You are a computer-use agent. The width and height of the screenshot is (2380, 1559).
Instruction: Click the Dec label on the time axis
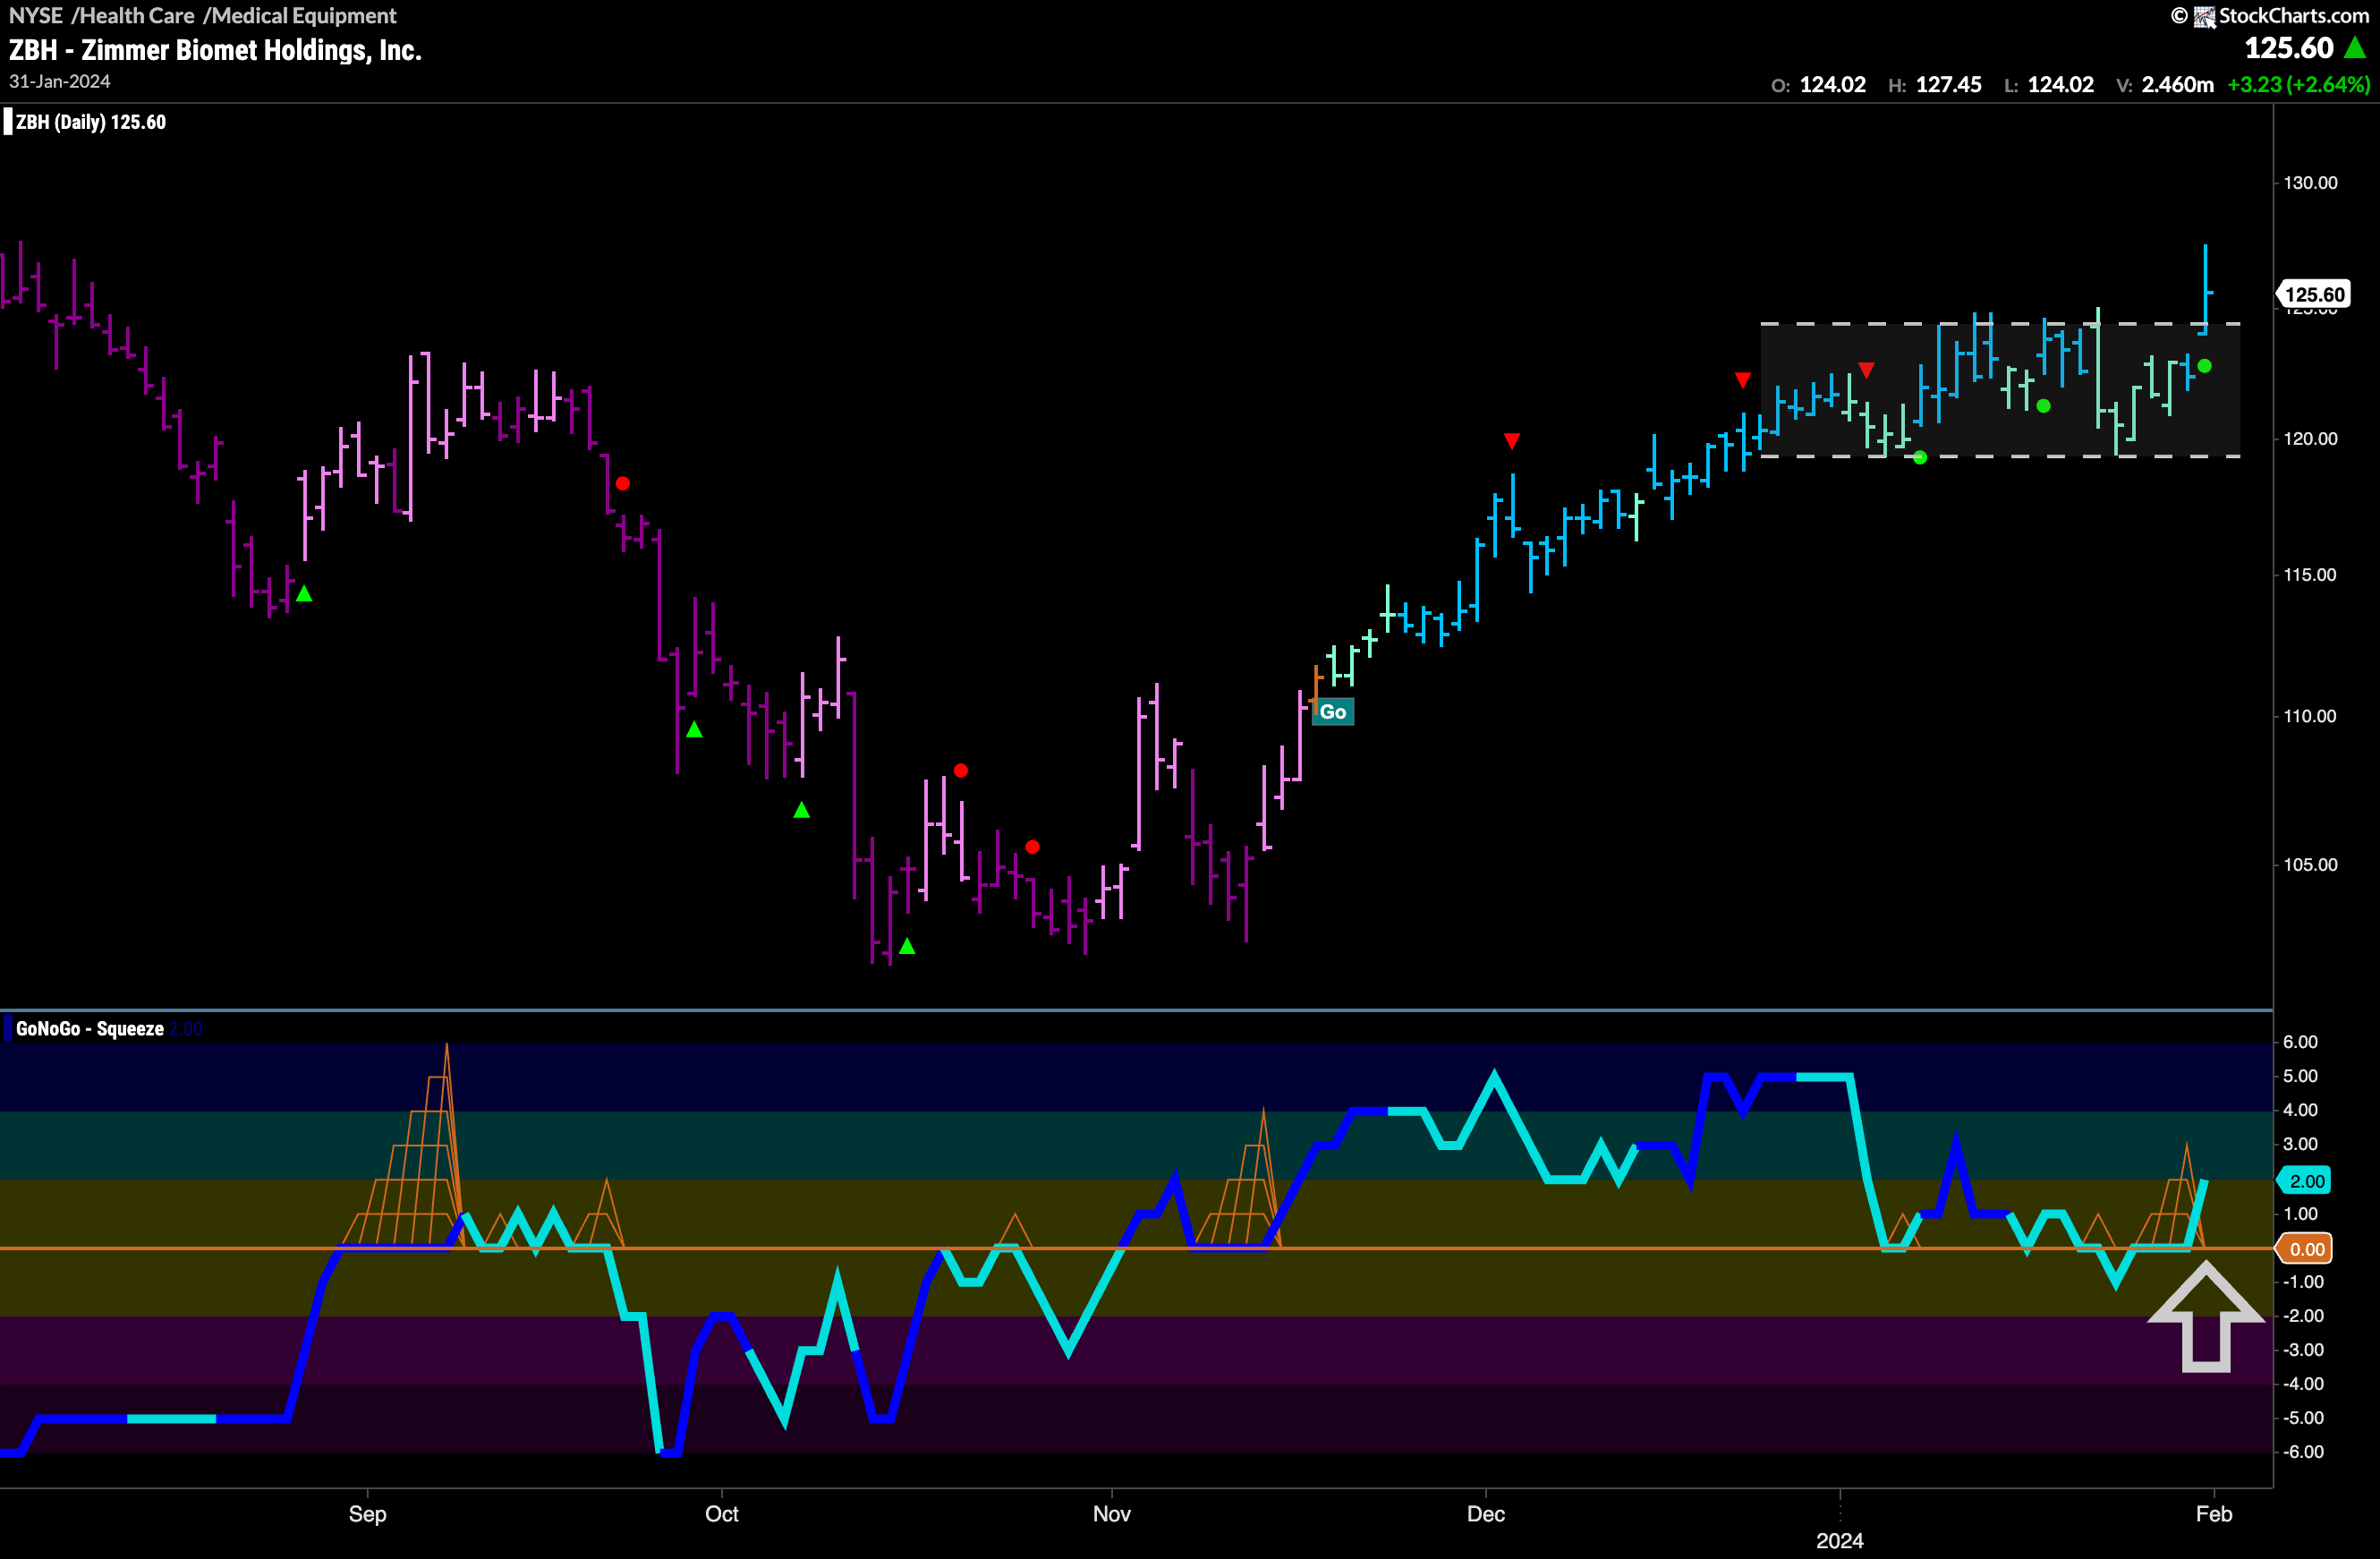pos(1486,1514)
